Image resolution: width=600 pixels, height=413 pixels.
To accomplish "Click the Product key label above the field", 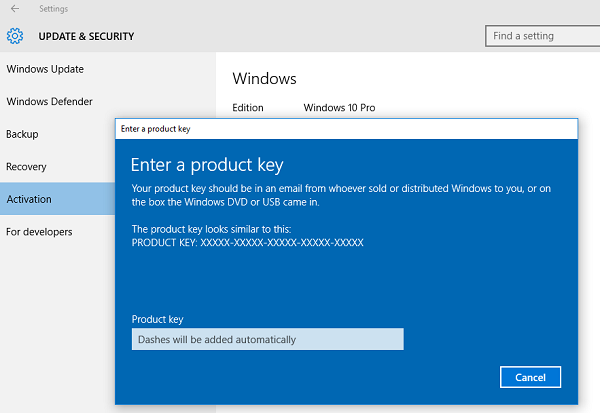I will pos(158,319).
